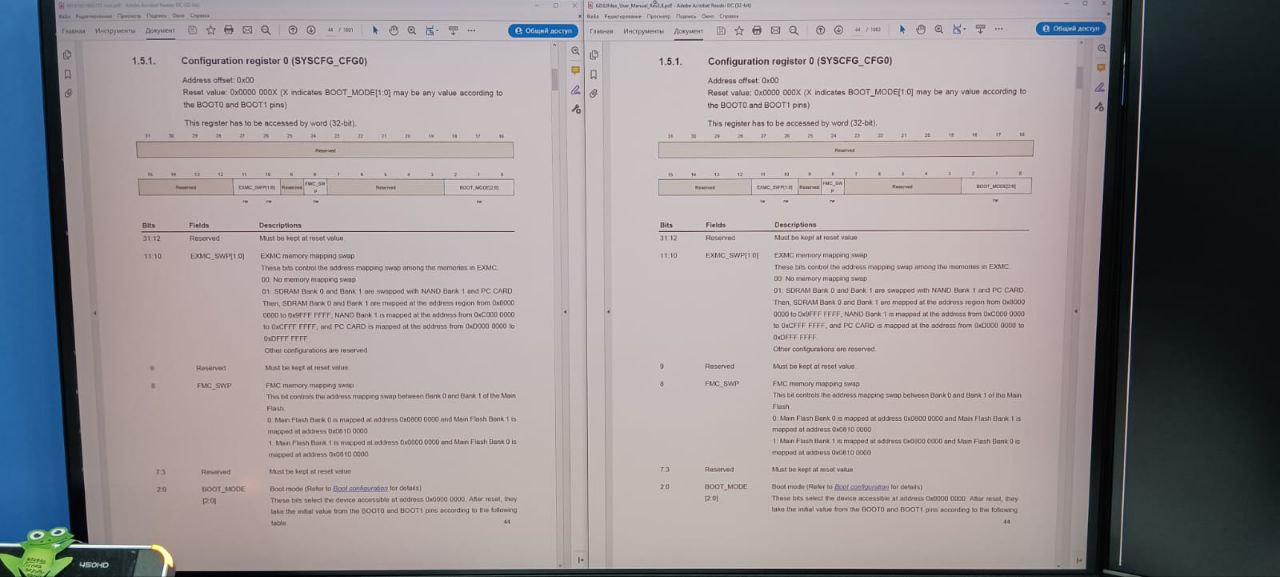The image size is (1280, 577).
Task: Switch to Инструменты tab in left window
Action: (x=115, y=31)
